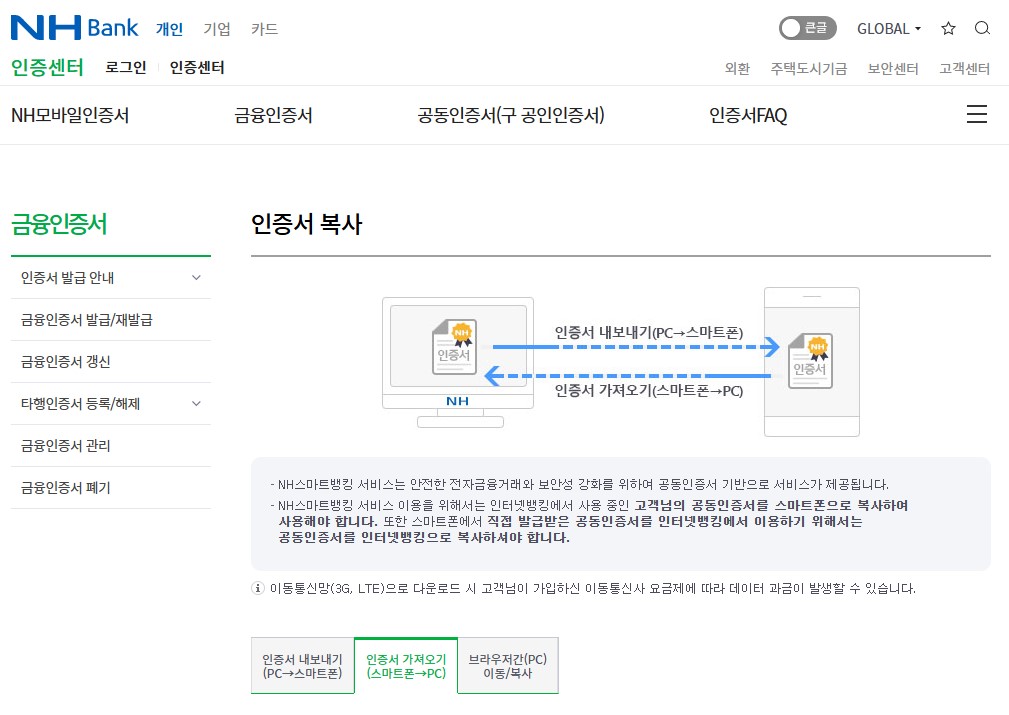Open 금융인증서 갱신 sidebar item
Viewport: 1009px width, 715px height.
(x=111, y=362)
